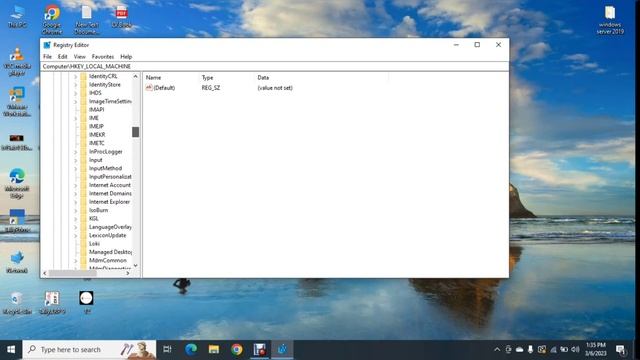
Task: Select the Managed Desktop key
Action: [x=110, y=252]
